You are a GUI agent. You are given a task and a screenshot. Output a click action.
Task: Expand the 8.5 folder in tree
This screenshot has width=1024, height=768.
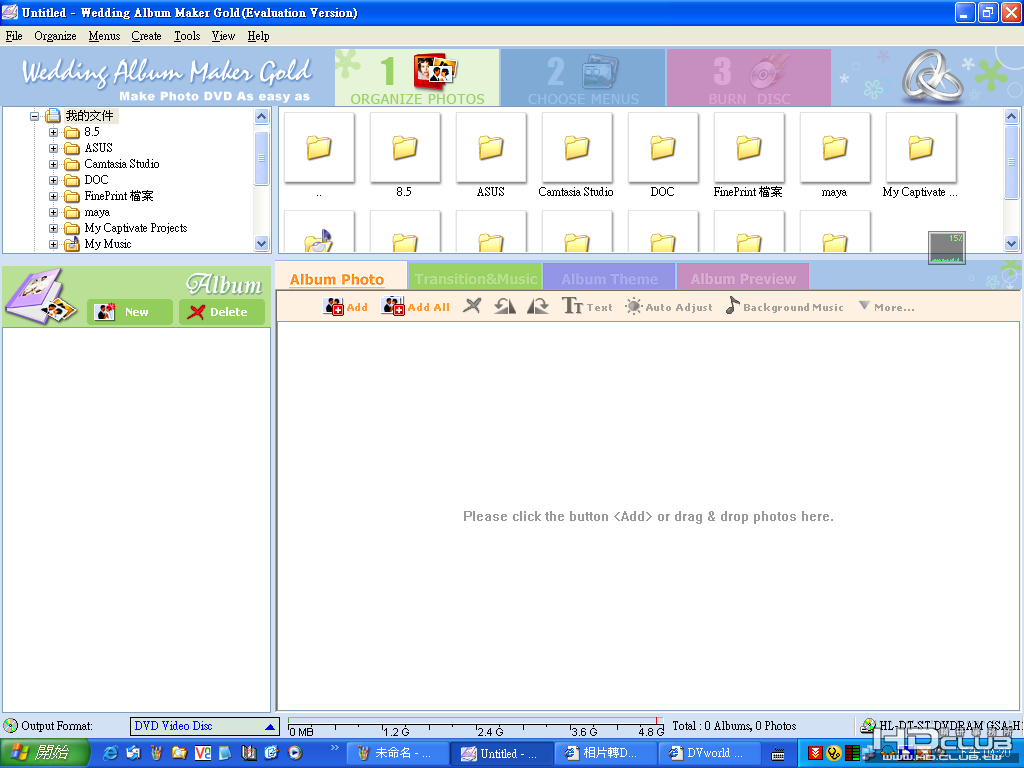pyautogui.click(x=54, y=132)
